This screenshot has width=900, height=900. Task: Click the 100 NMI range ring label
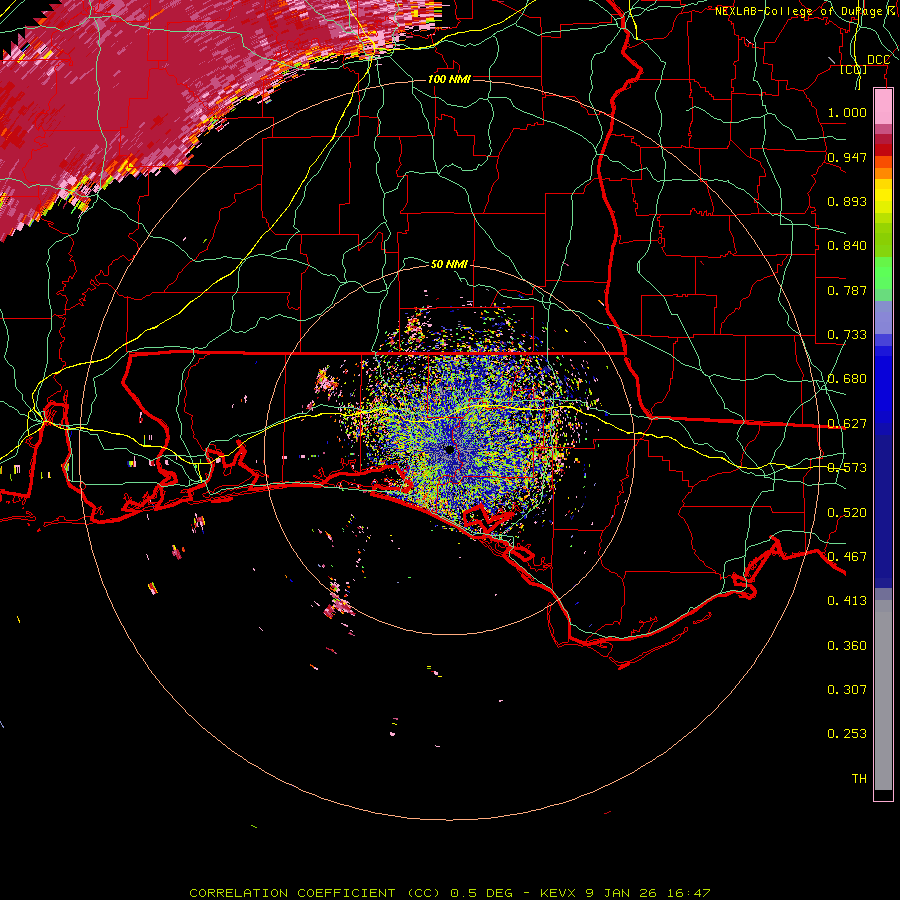(449, 79)
